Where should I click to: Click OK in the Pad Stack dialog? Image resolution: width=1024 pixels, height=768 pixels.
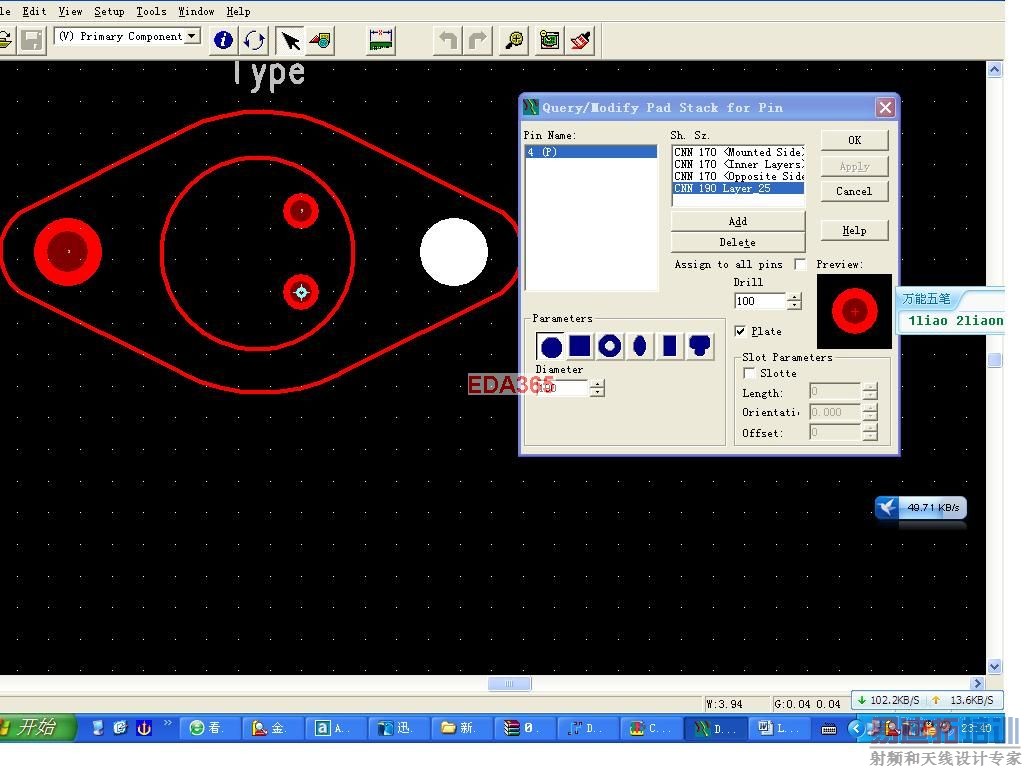[x=854, y=140]
